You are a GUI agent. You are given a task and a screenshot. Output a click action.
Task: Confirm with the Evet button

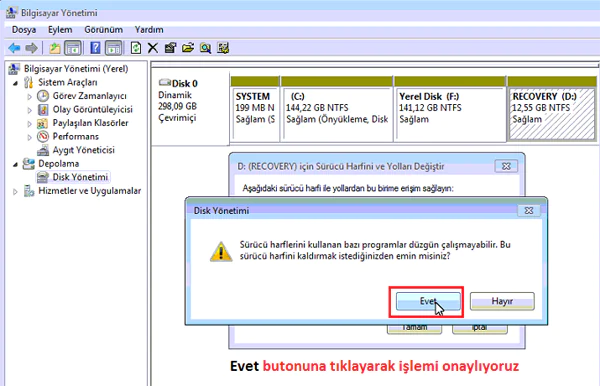pos(428,301)
